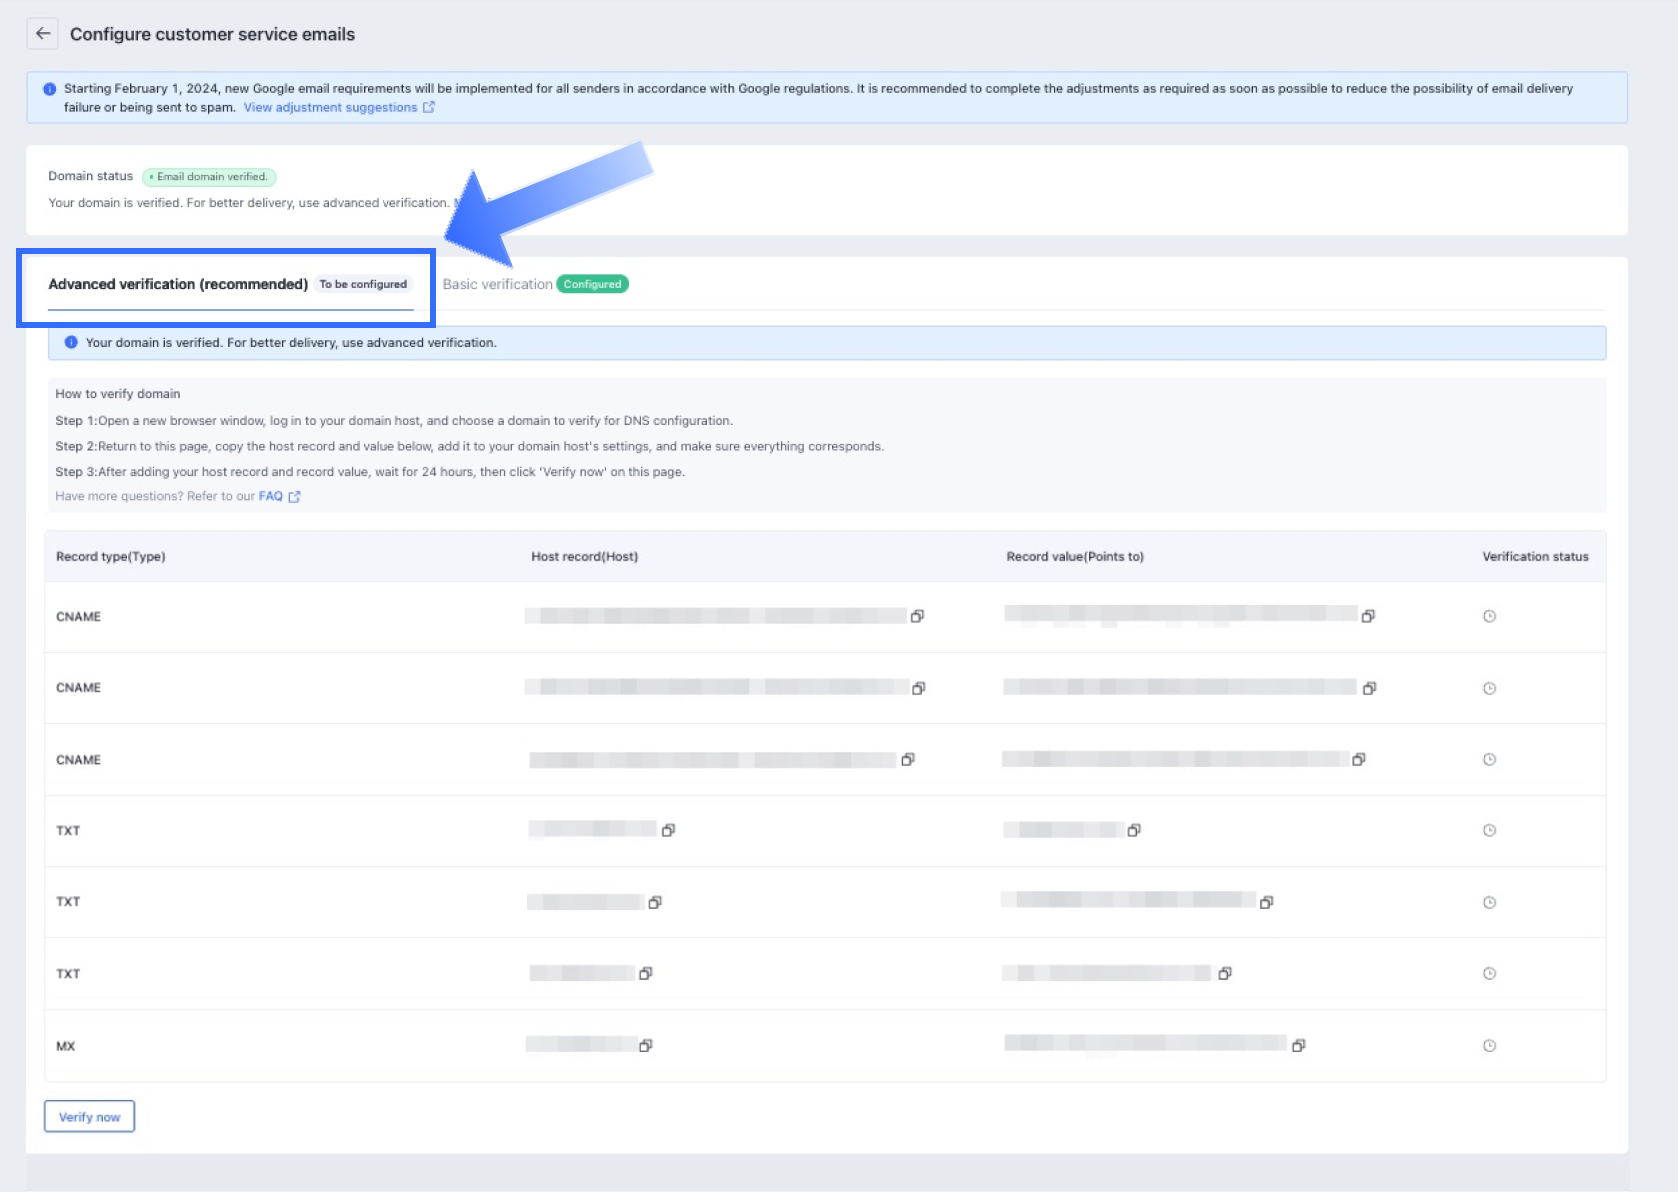Copy the MX host record
Screen dimensions: 1678x1192
coord(645,1045)
